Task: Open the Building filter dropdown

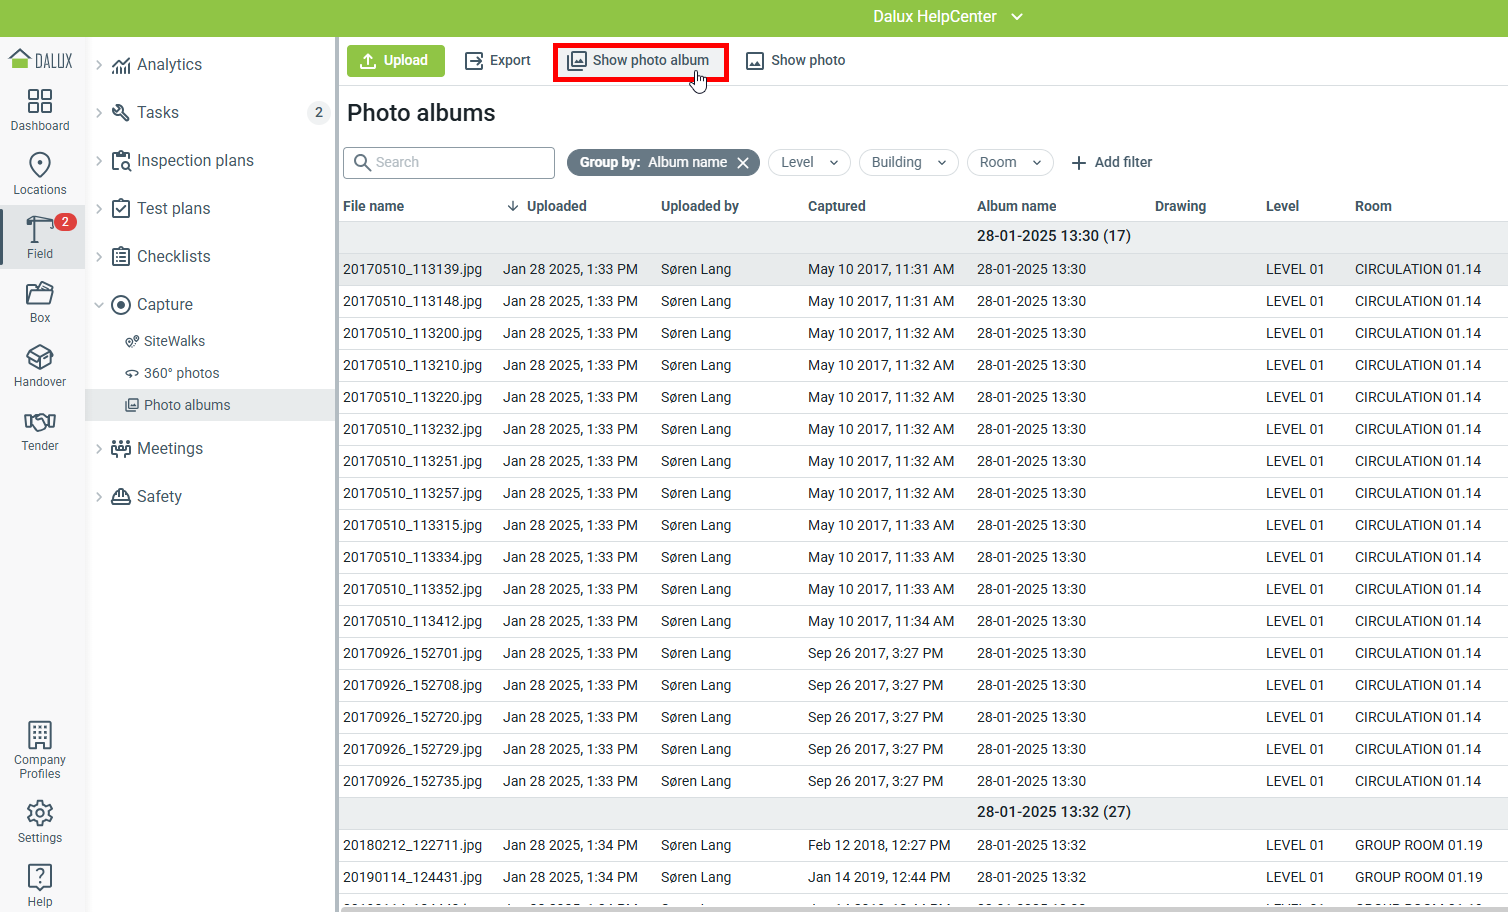Action: tap(908, 162)
